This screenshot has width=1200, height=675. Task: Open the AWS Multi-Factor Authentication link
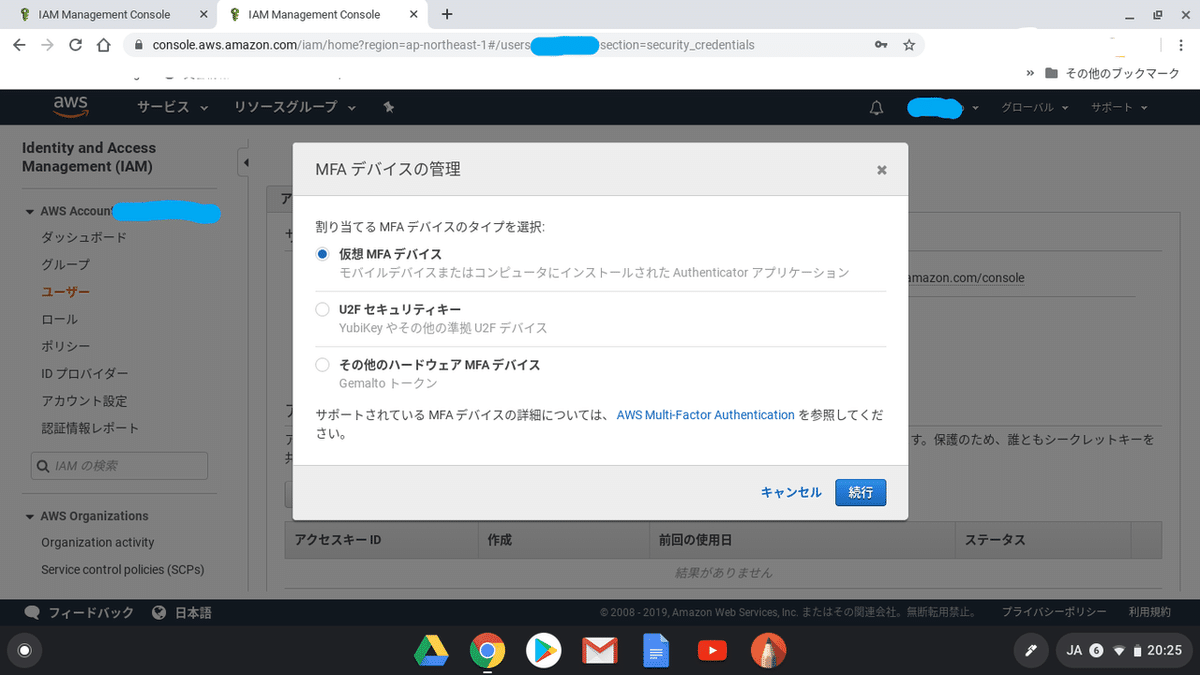click(706, 414)
